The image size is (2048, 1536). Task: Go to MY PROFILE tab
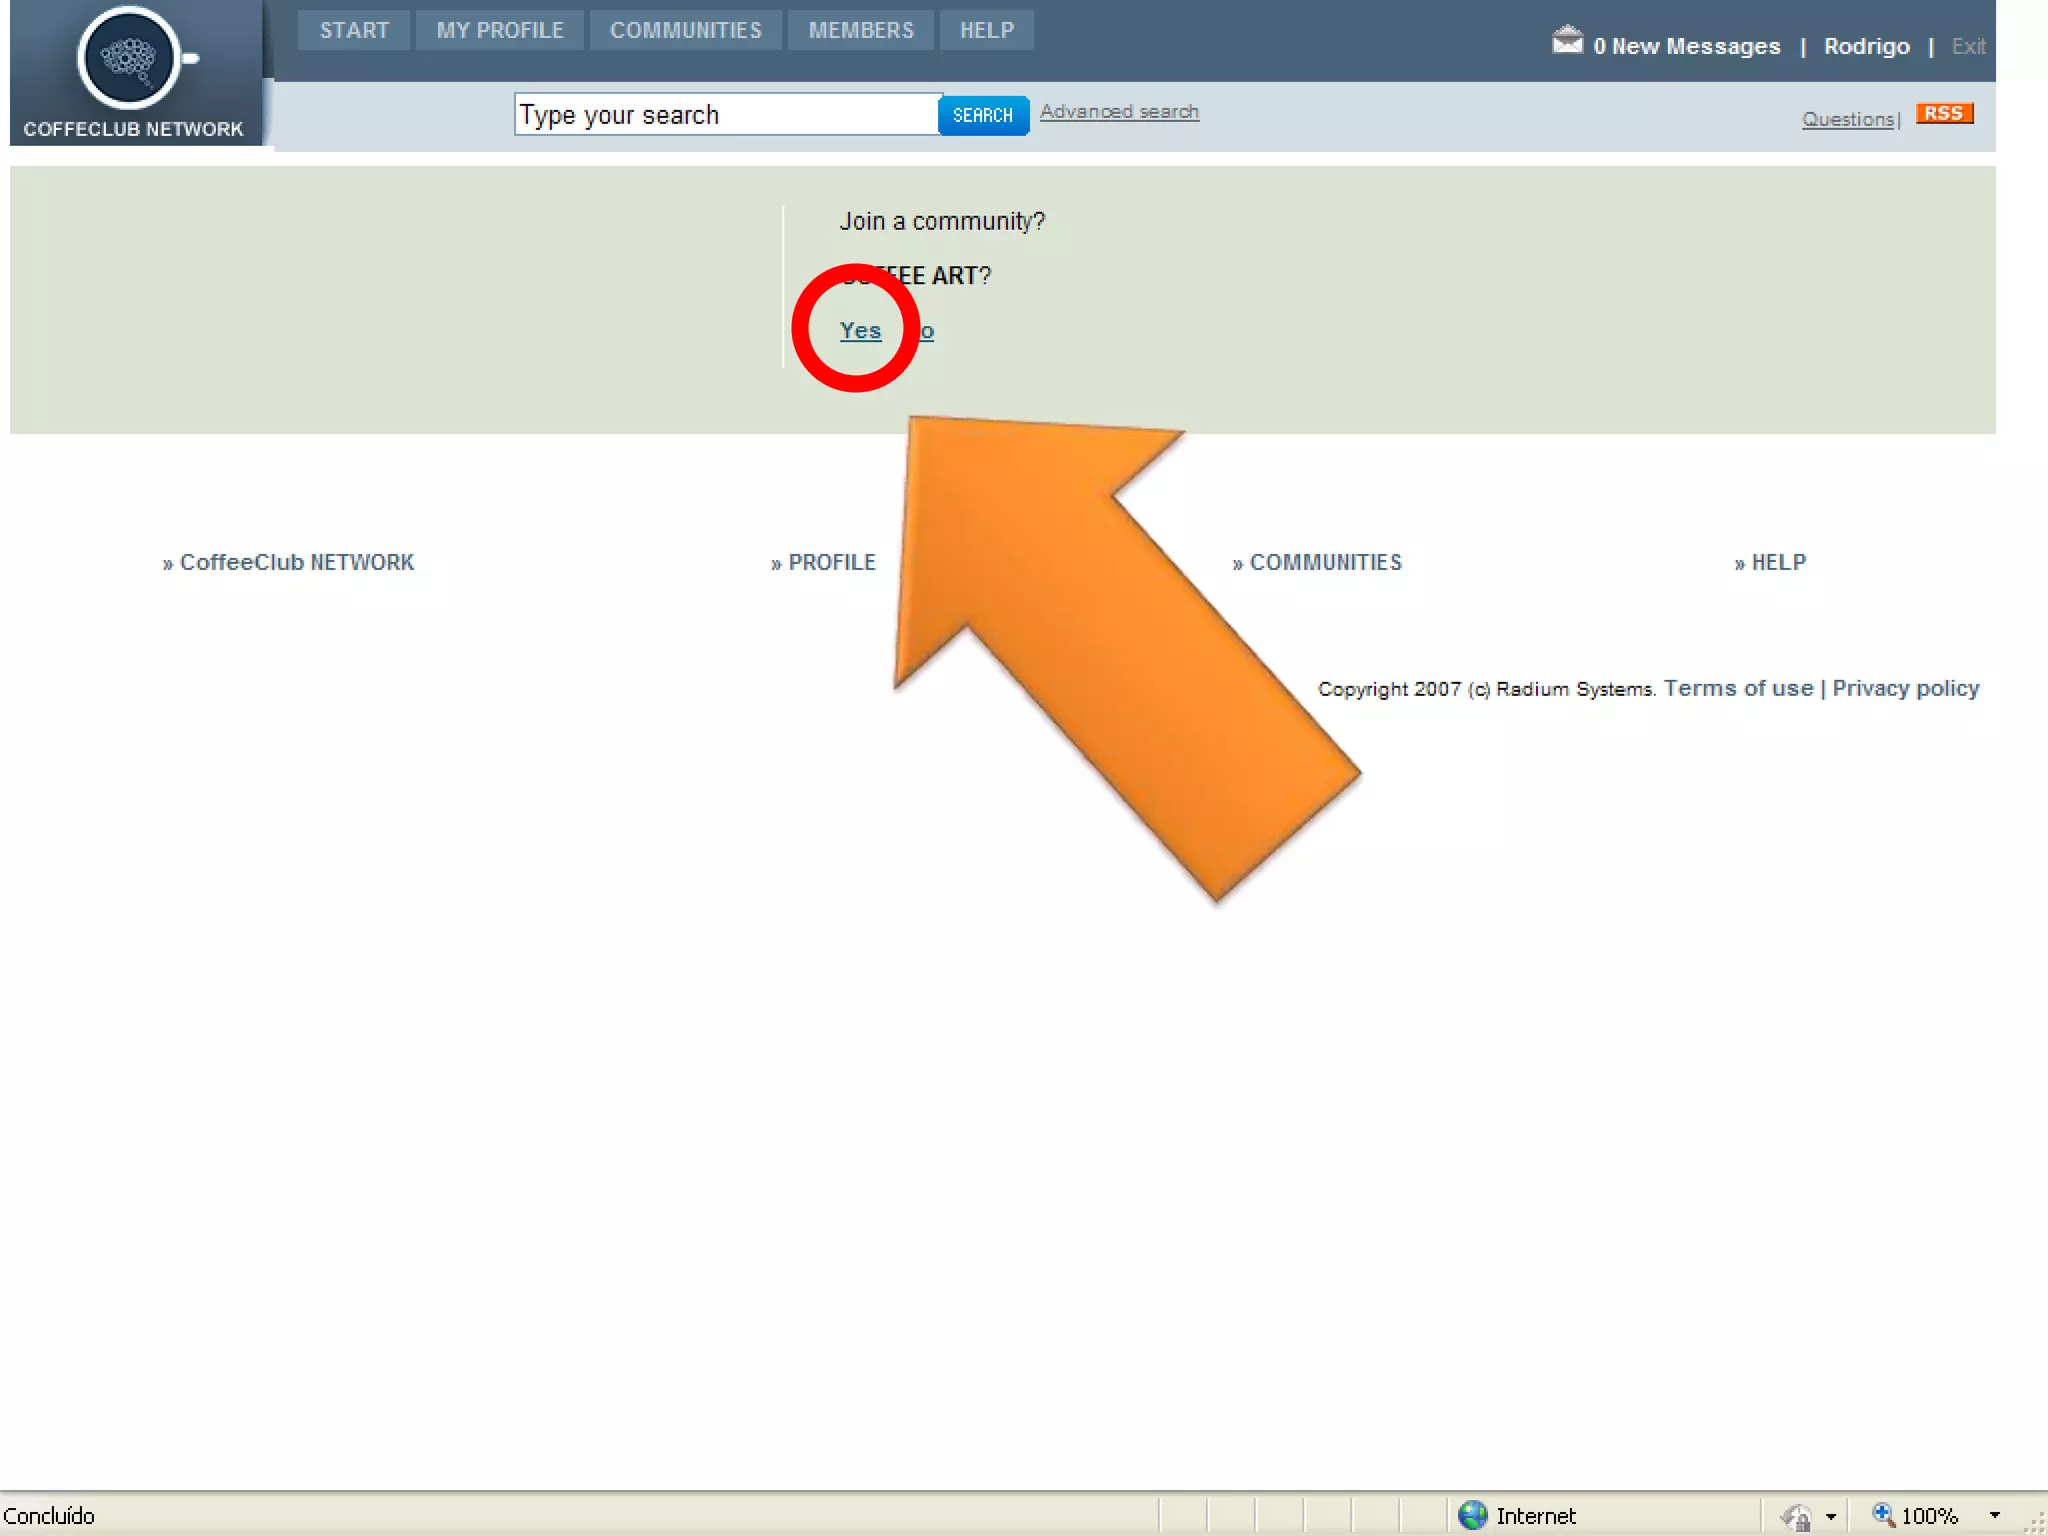500,30
